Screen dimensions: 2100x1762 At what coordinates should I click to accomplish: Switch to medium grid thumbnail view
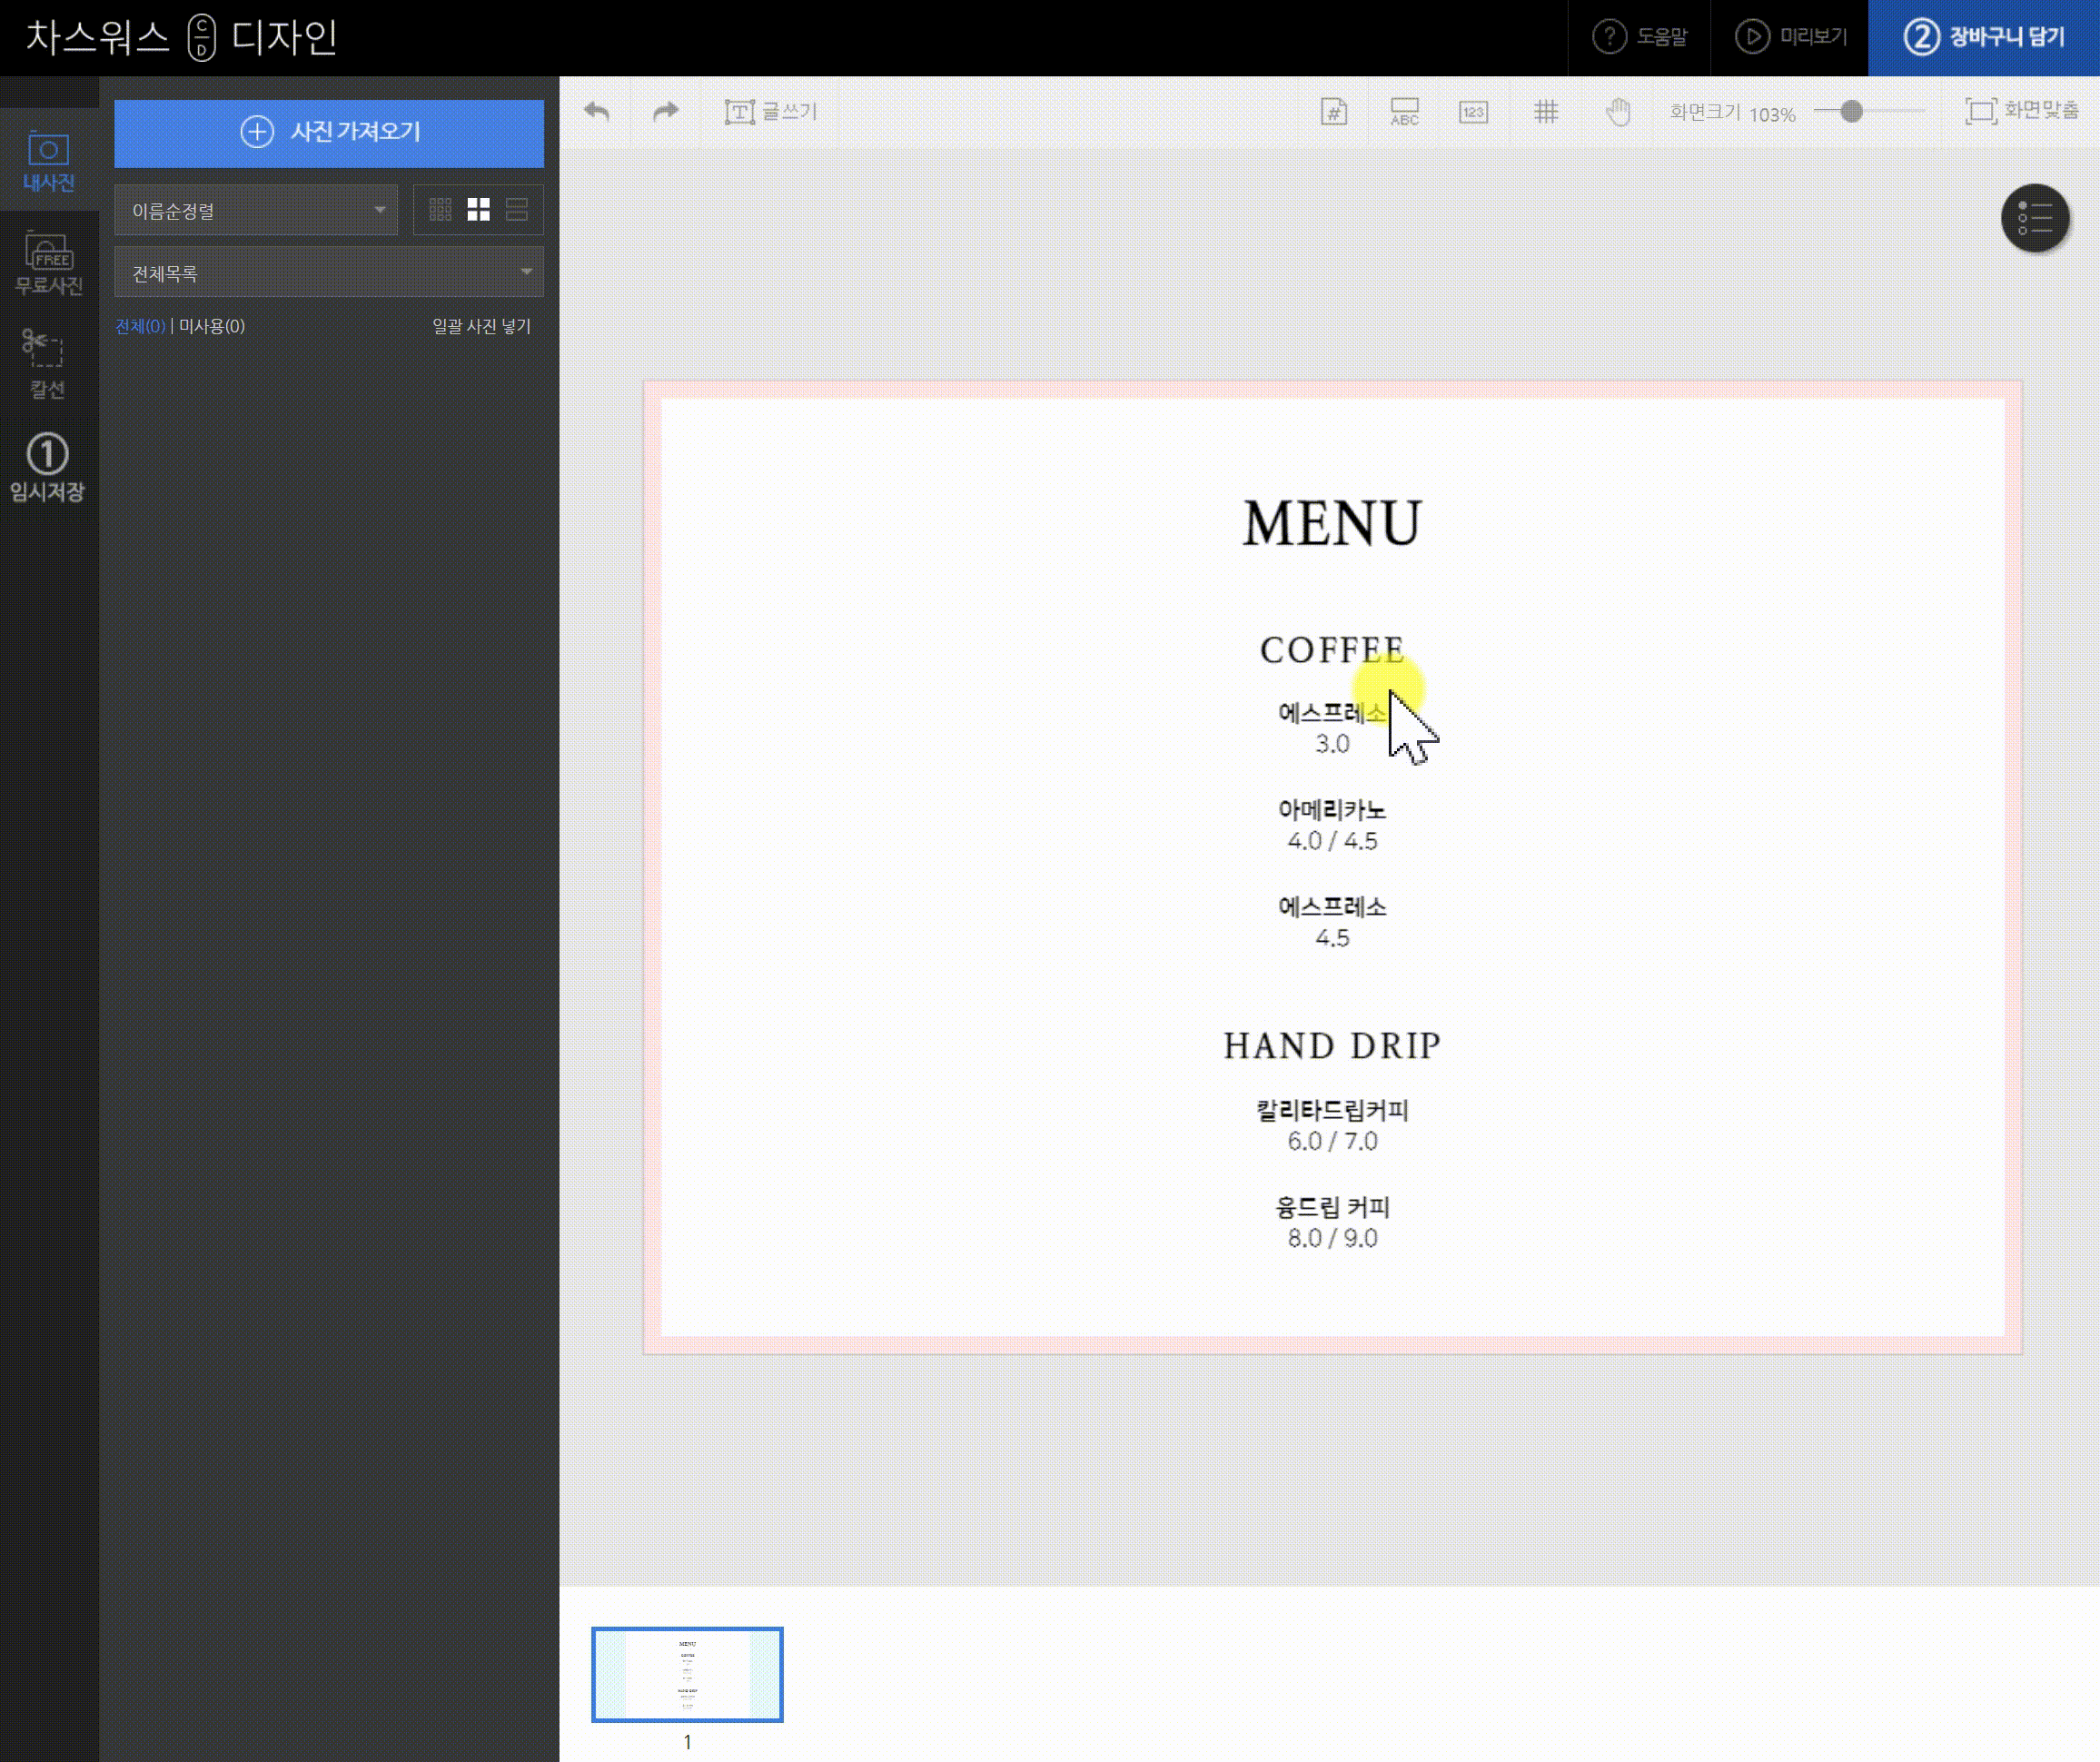(x=478, y=209)
